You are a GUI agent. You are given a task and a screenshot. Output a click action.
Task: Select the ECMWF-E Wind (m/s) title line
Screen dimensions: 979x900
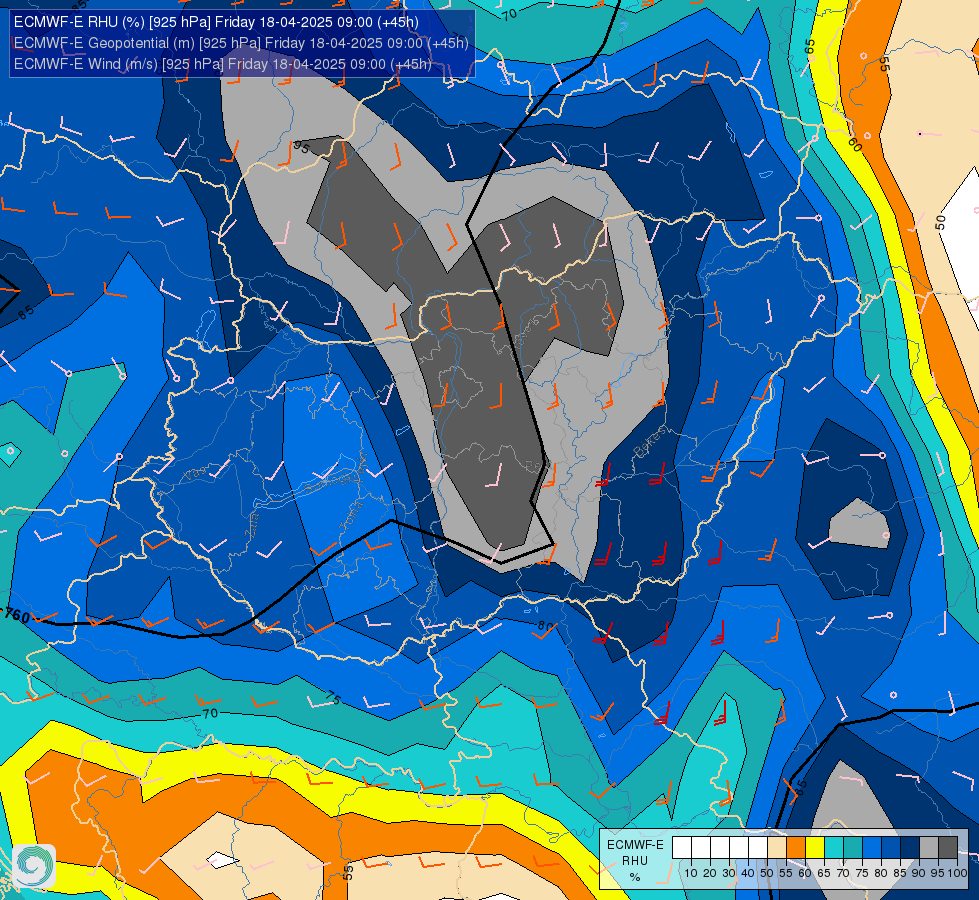pos(223,64)
